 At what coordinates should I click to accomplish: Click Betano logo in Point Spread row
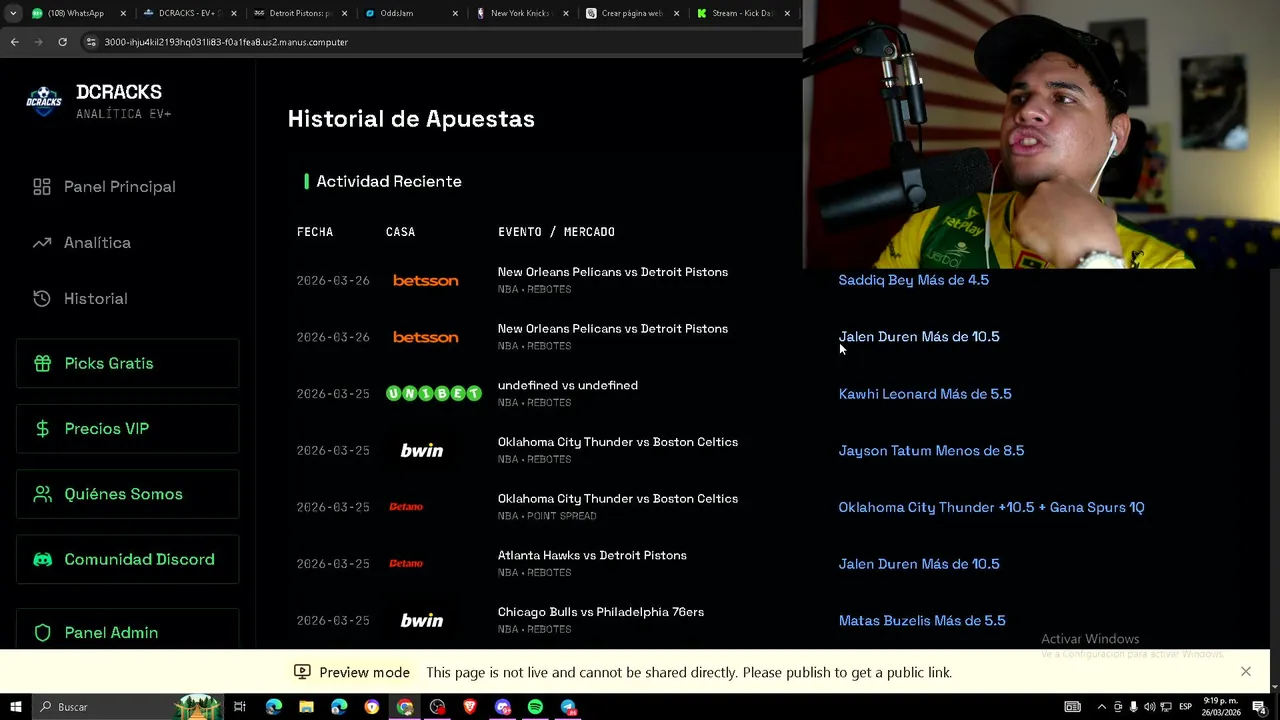point(406,507)
